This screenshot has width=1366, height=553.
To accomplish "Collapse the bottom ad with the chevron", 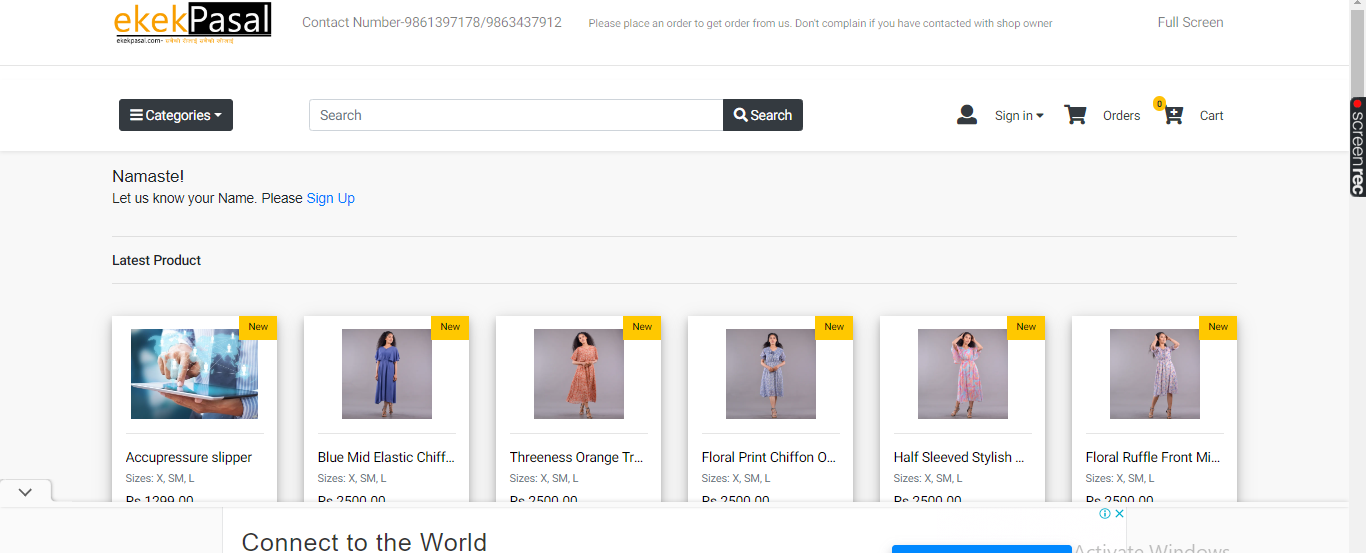I will [25, 492].
